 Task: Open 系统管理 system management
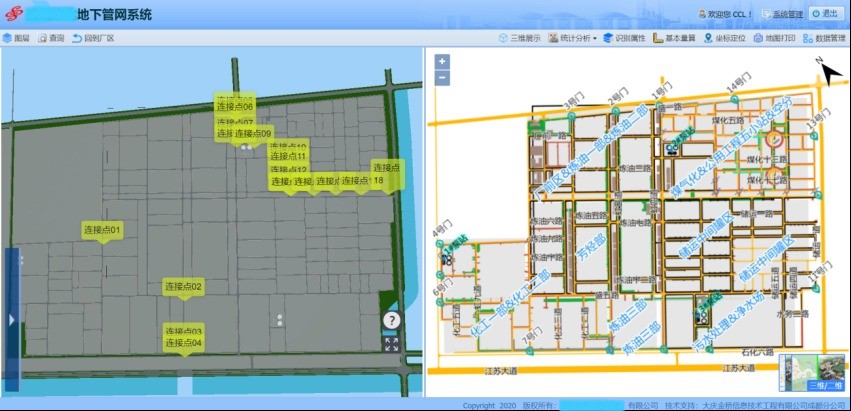click(782, 15)
